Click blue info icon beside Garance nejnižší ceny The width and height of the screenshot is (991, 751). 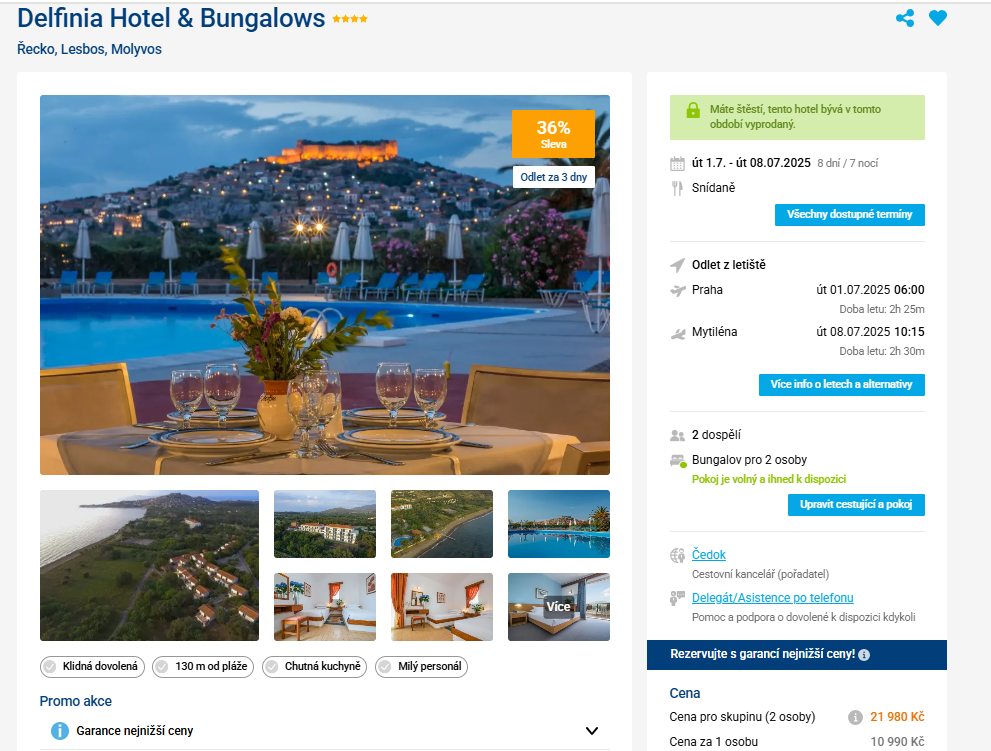click(59, 731)
